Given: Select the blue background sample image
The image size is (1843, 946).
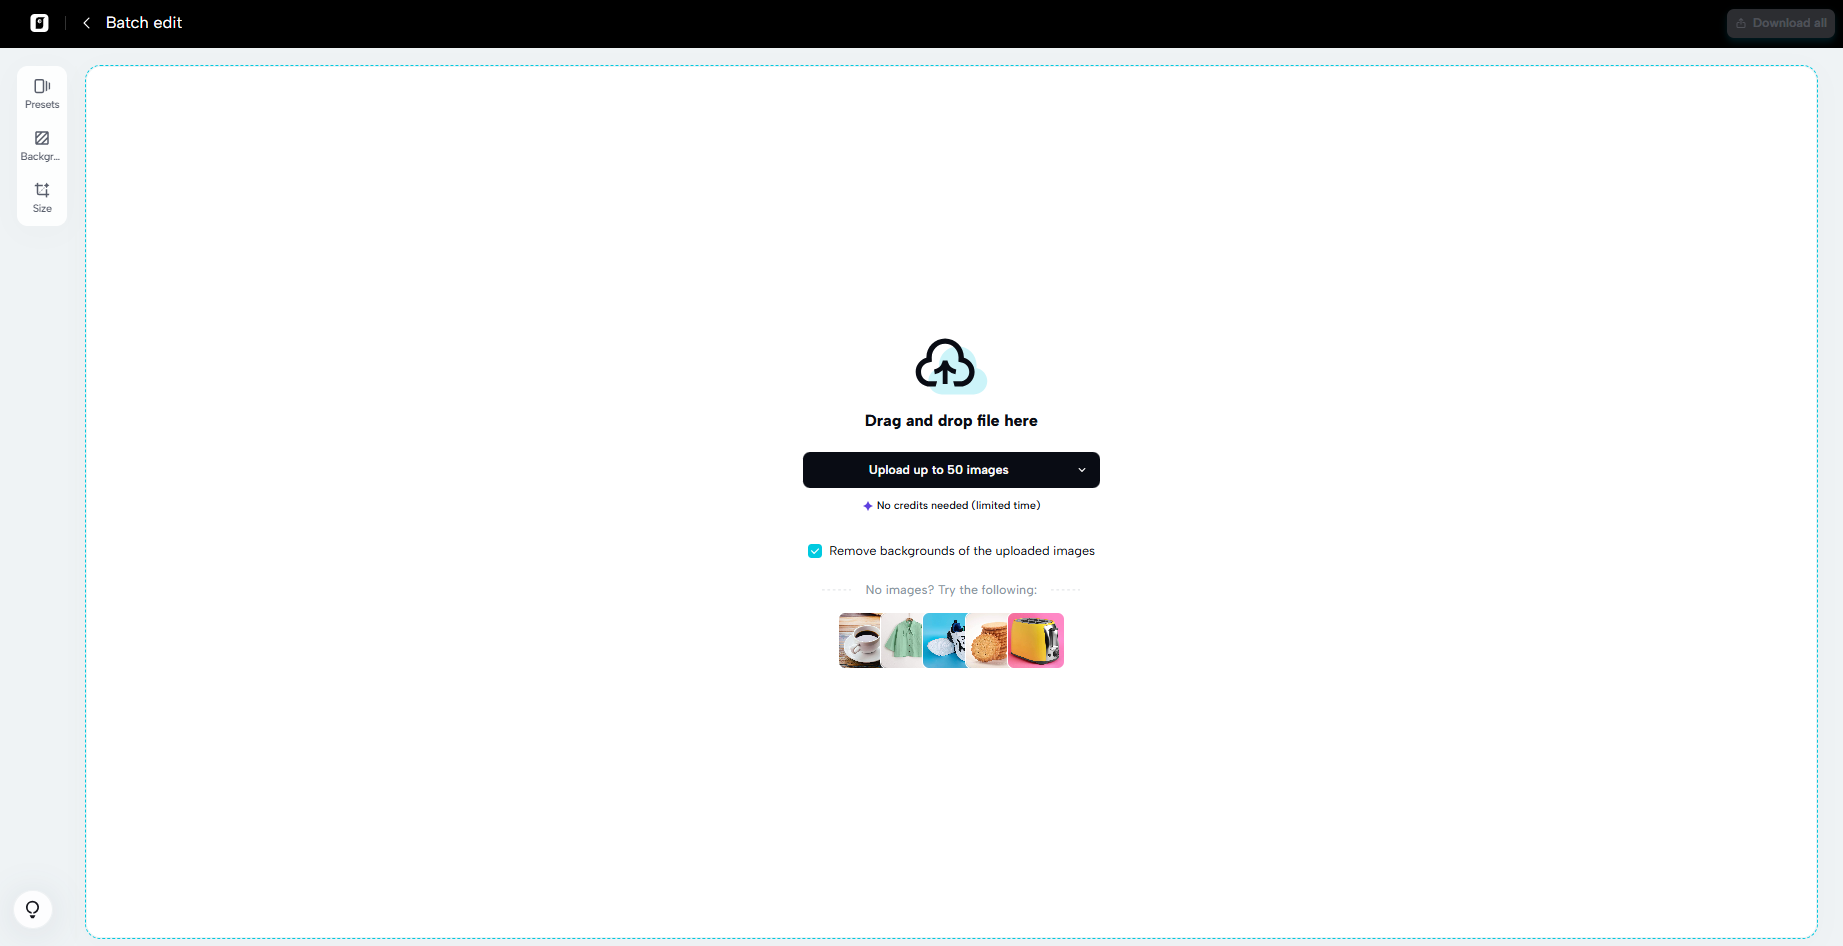Looking at the screenshot, I should tap(944, 640).
